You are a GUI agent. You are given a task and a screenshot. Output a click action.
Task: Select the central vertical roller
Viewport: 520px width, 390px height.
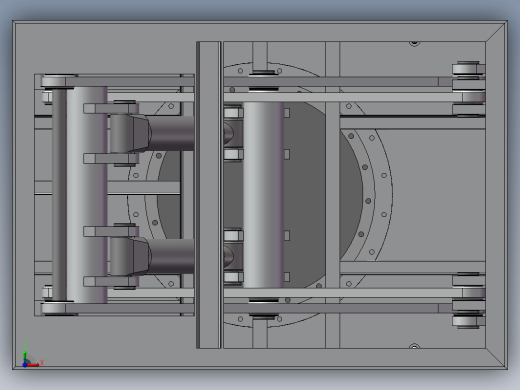[264, 195]
